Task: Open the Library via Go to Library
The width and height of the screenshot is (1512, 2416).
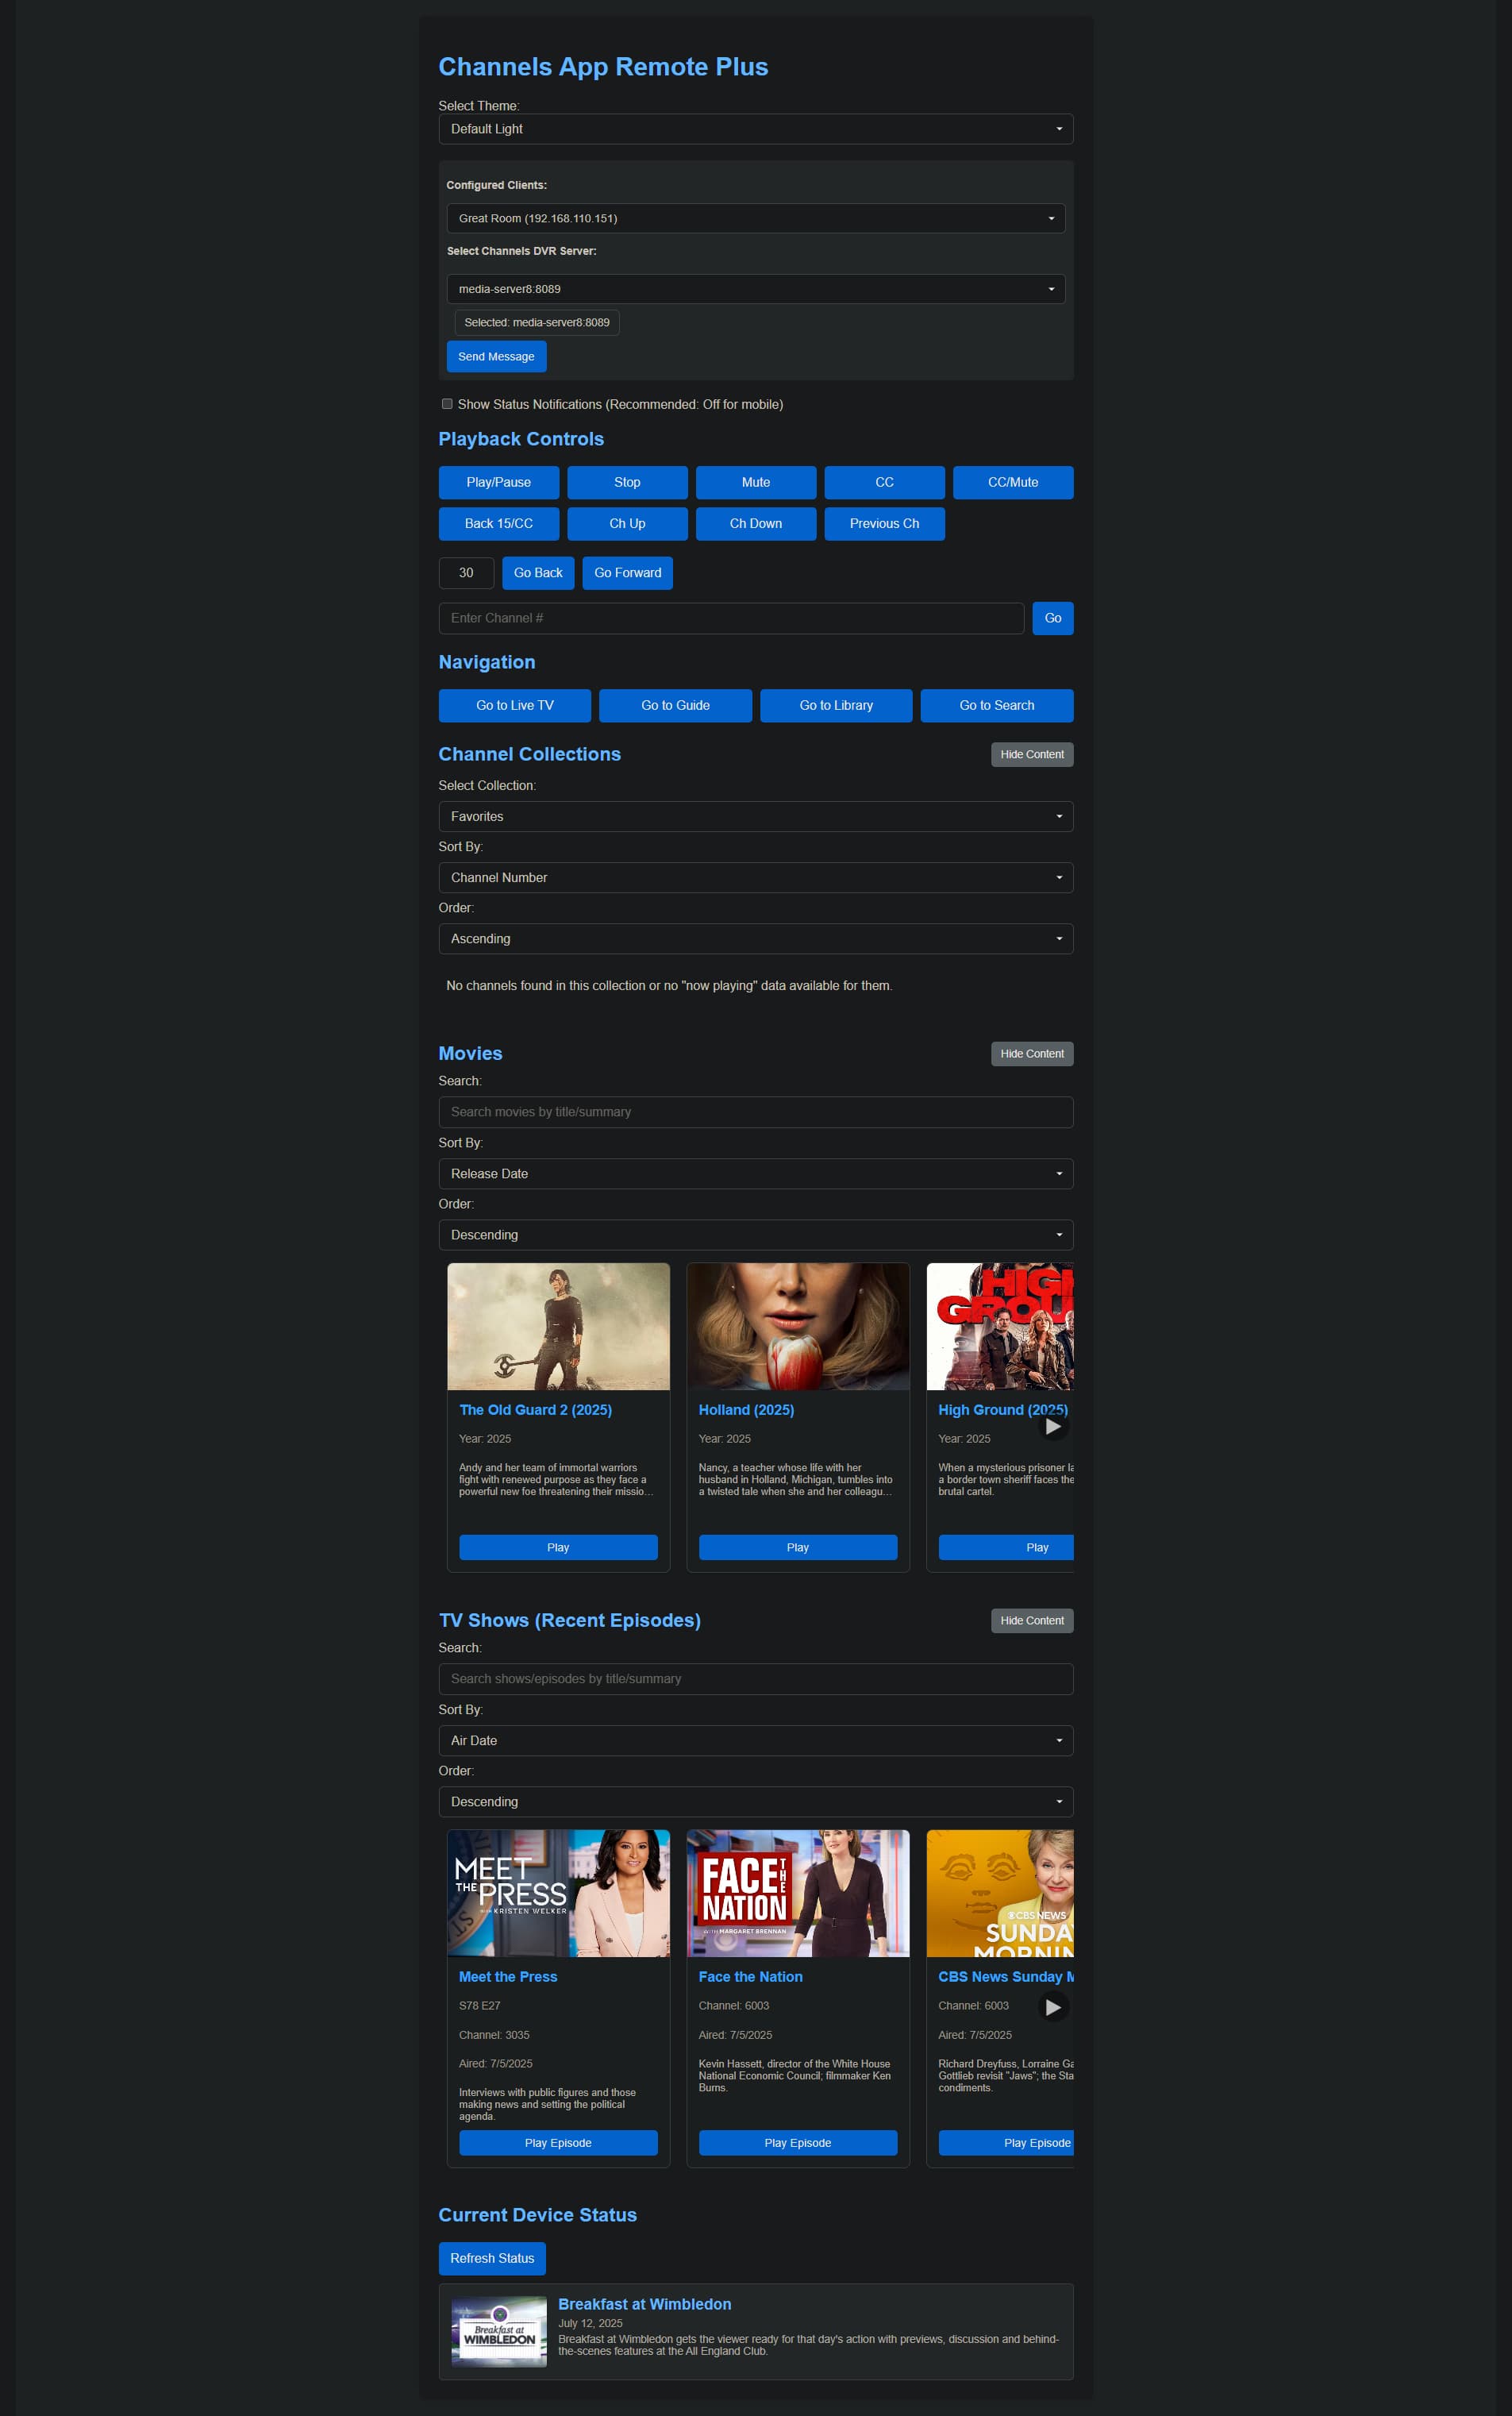Action: click(x=835, y=705)
